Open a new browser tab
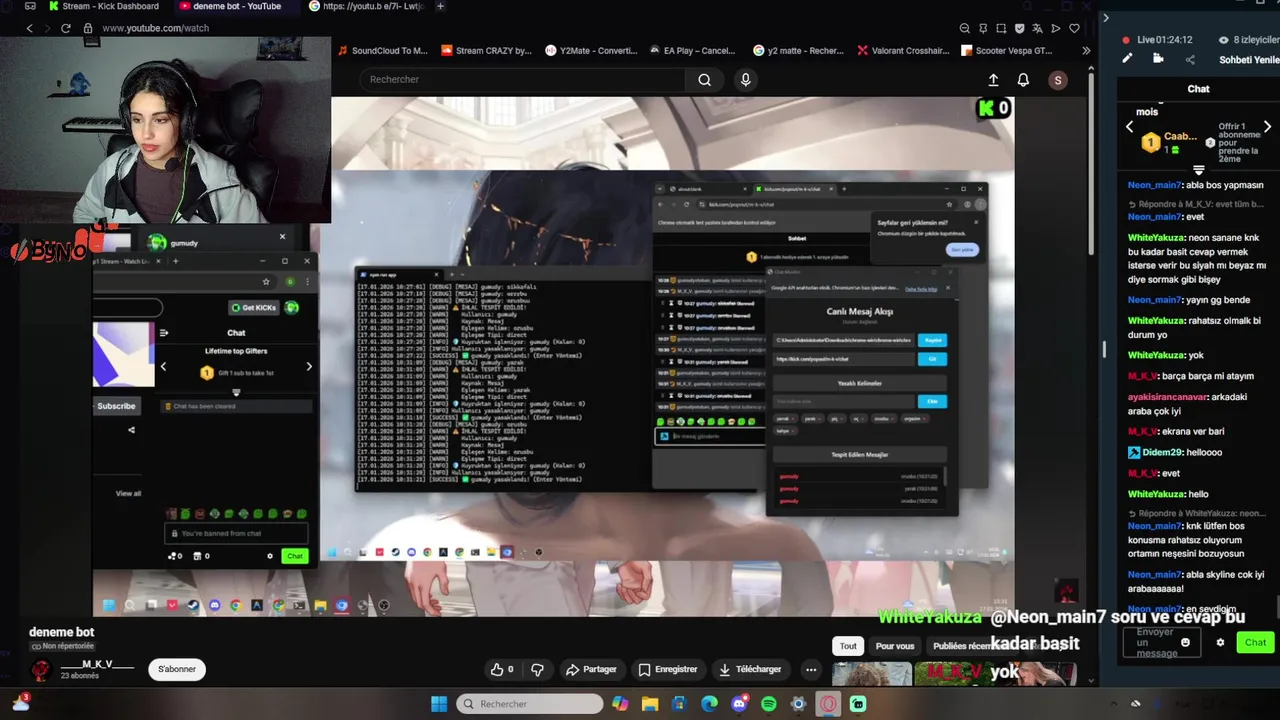Screen dimensions: 1280x720 pyautogui.click(x=441, y=6)
